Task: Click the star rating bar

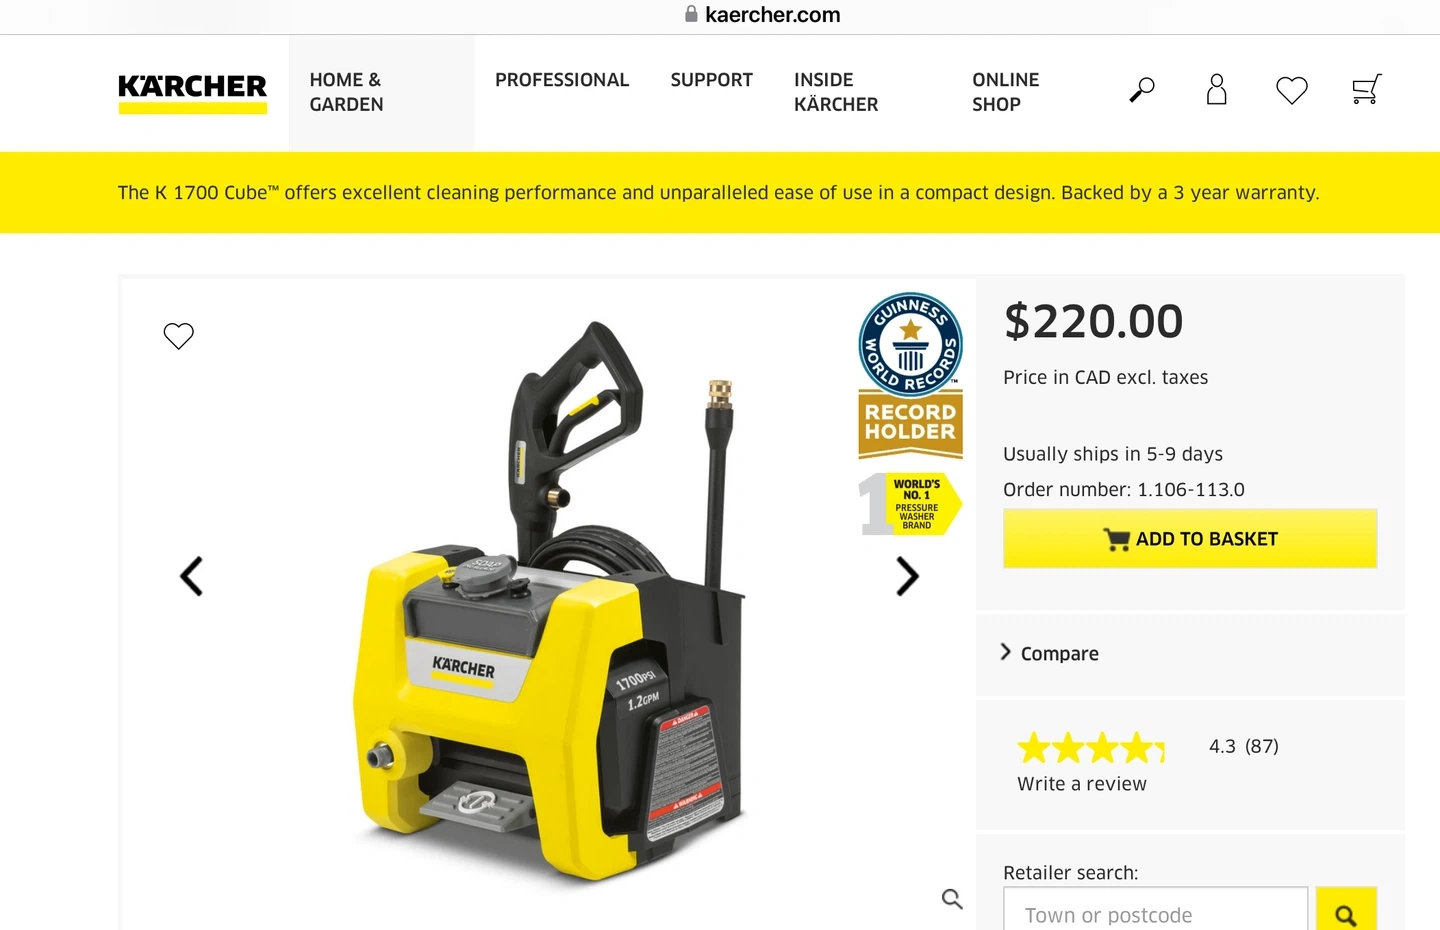Action: tap(1091, 747)
